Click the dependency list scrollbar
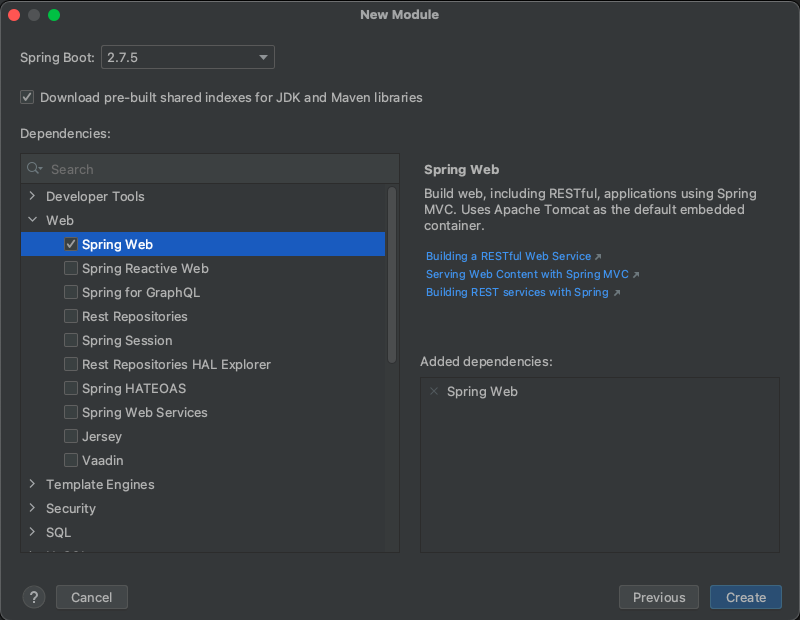The width and height of the screenshot is (800, 620). 392,276
